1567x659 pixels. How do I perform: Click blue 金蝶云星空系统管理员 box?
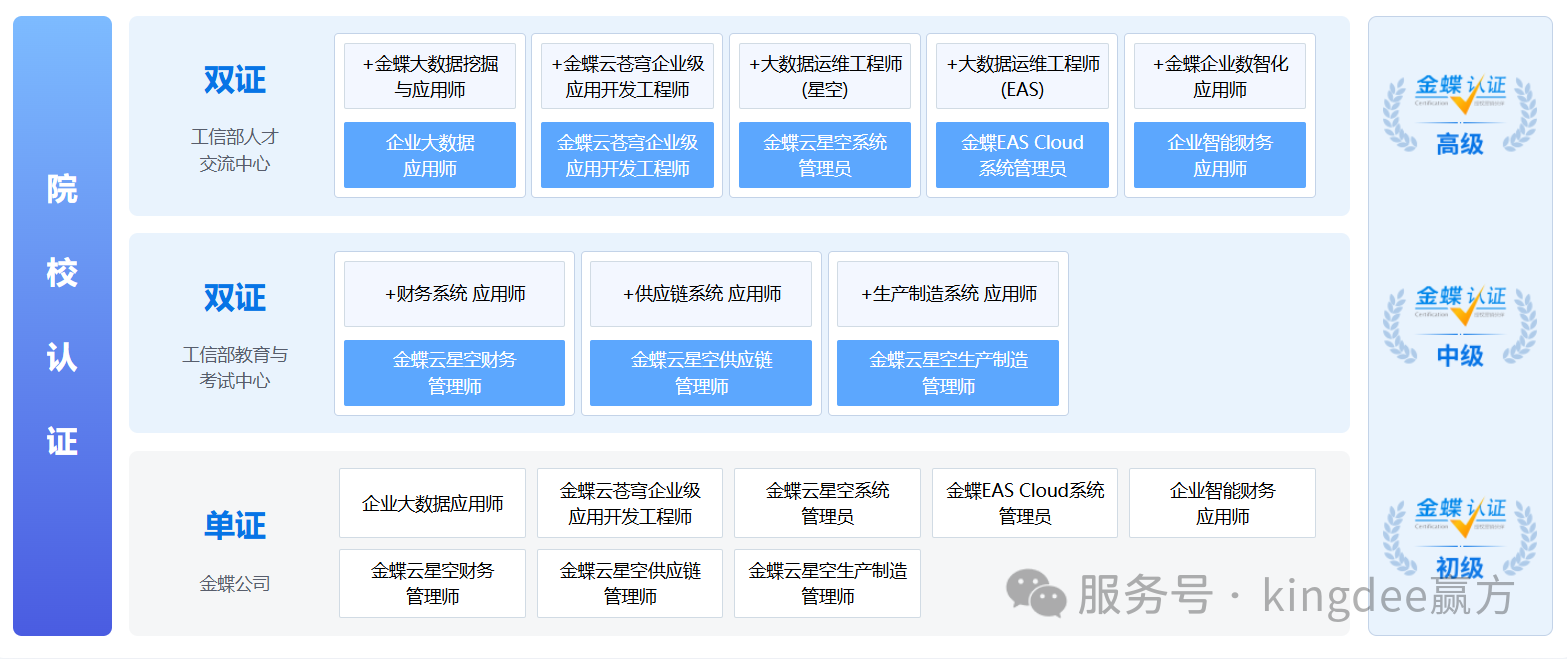825,155
